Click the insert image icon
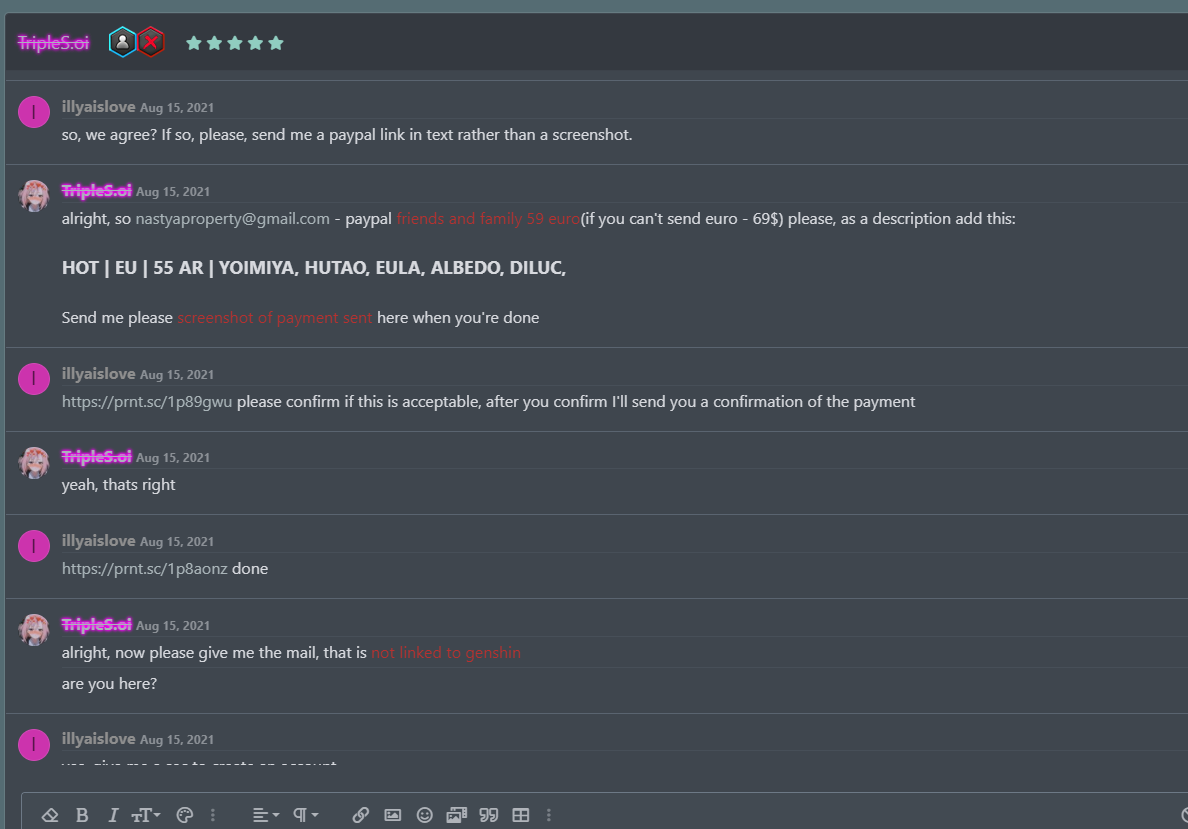 [392, 815]
